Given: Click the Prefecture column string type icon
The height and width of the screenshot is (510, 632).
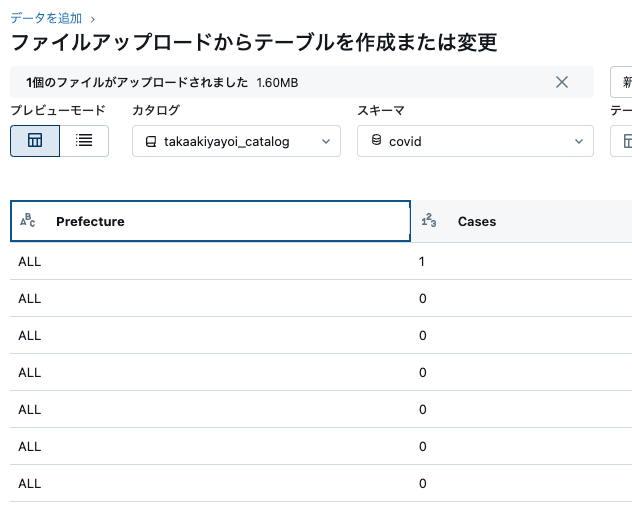Looking at the screenshot, I should 27,221.
